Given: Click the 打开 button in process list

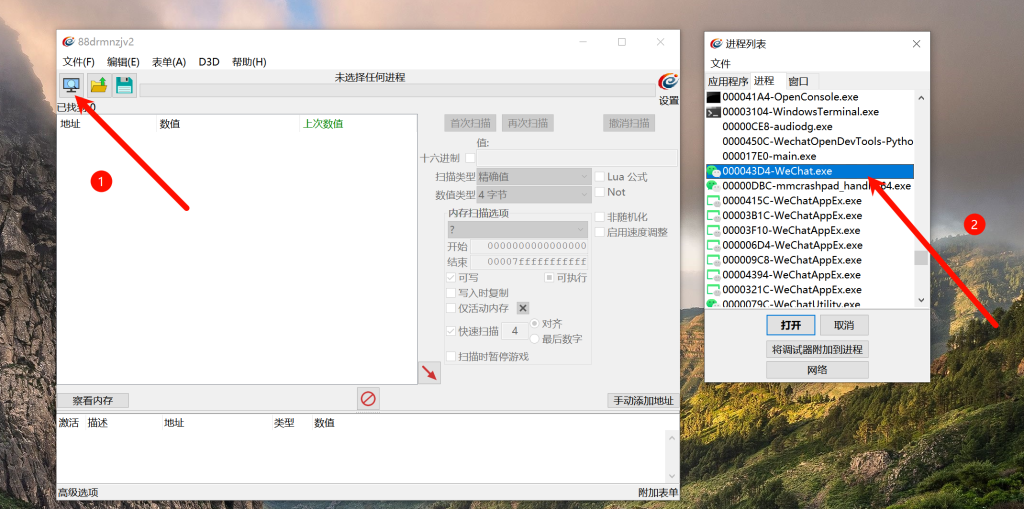Looking at the screenshot, I should point(791,325).
